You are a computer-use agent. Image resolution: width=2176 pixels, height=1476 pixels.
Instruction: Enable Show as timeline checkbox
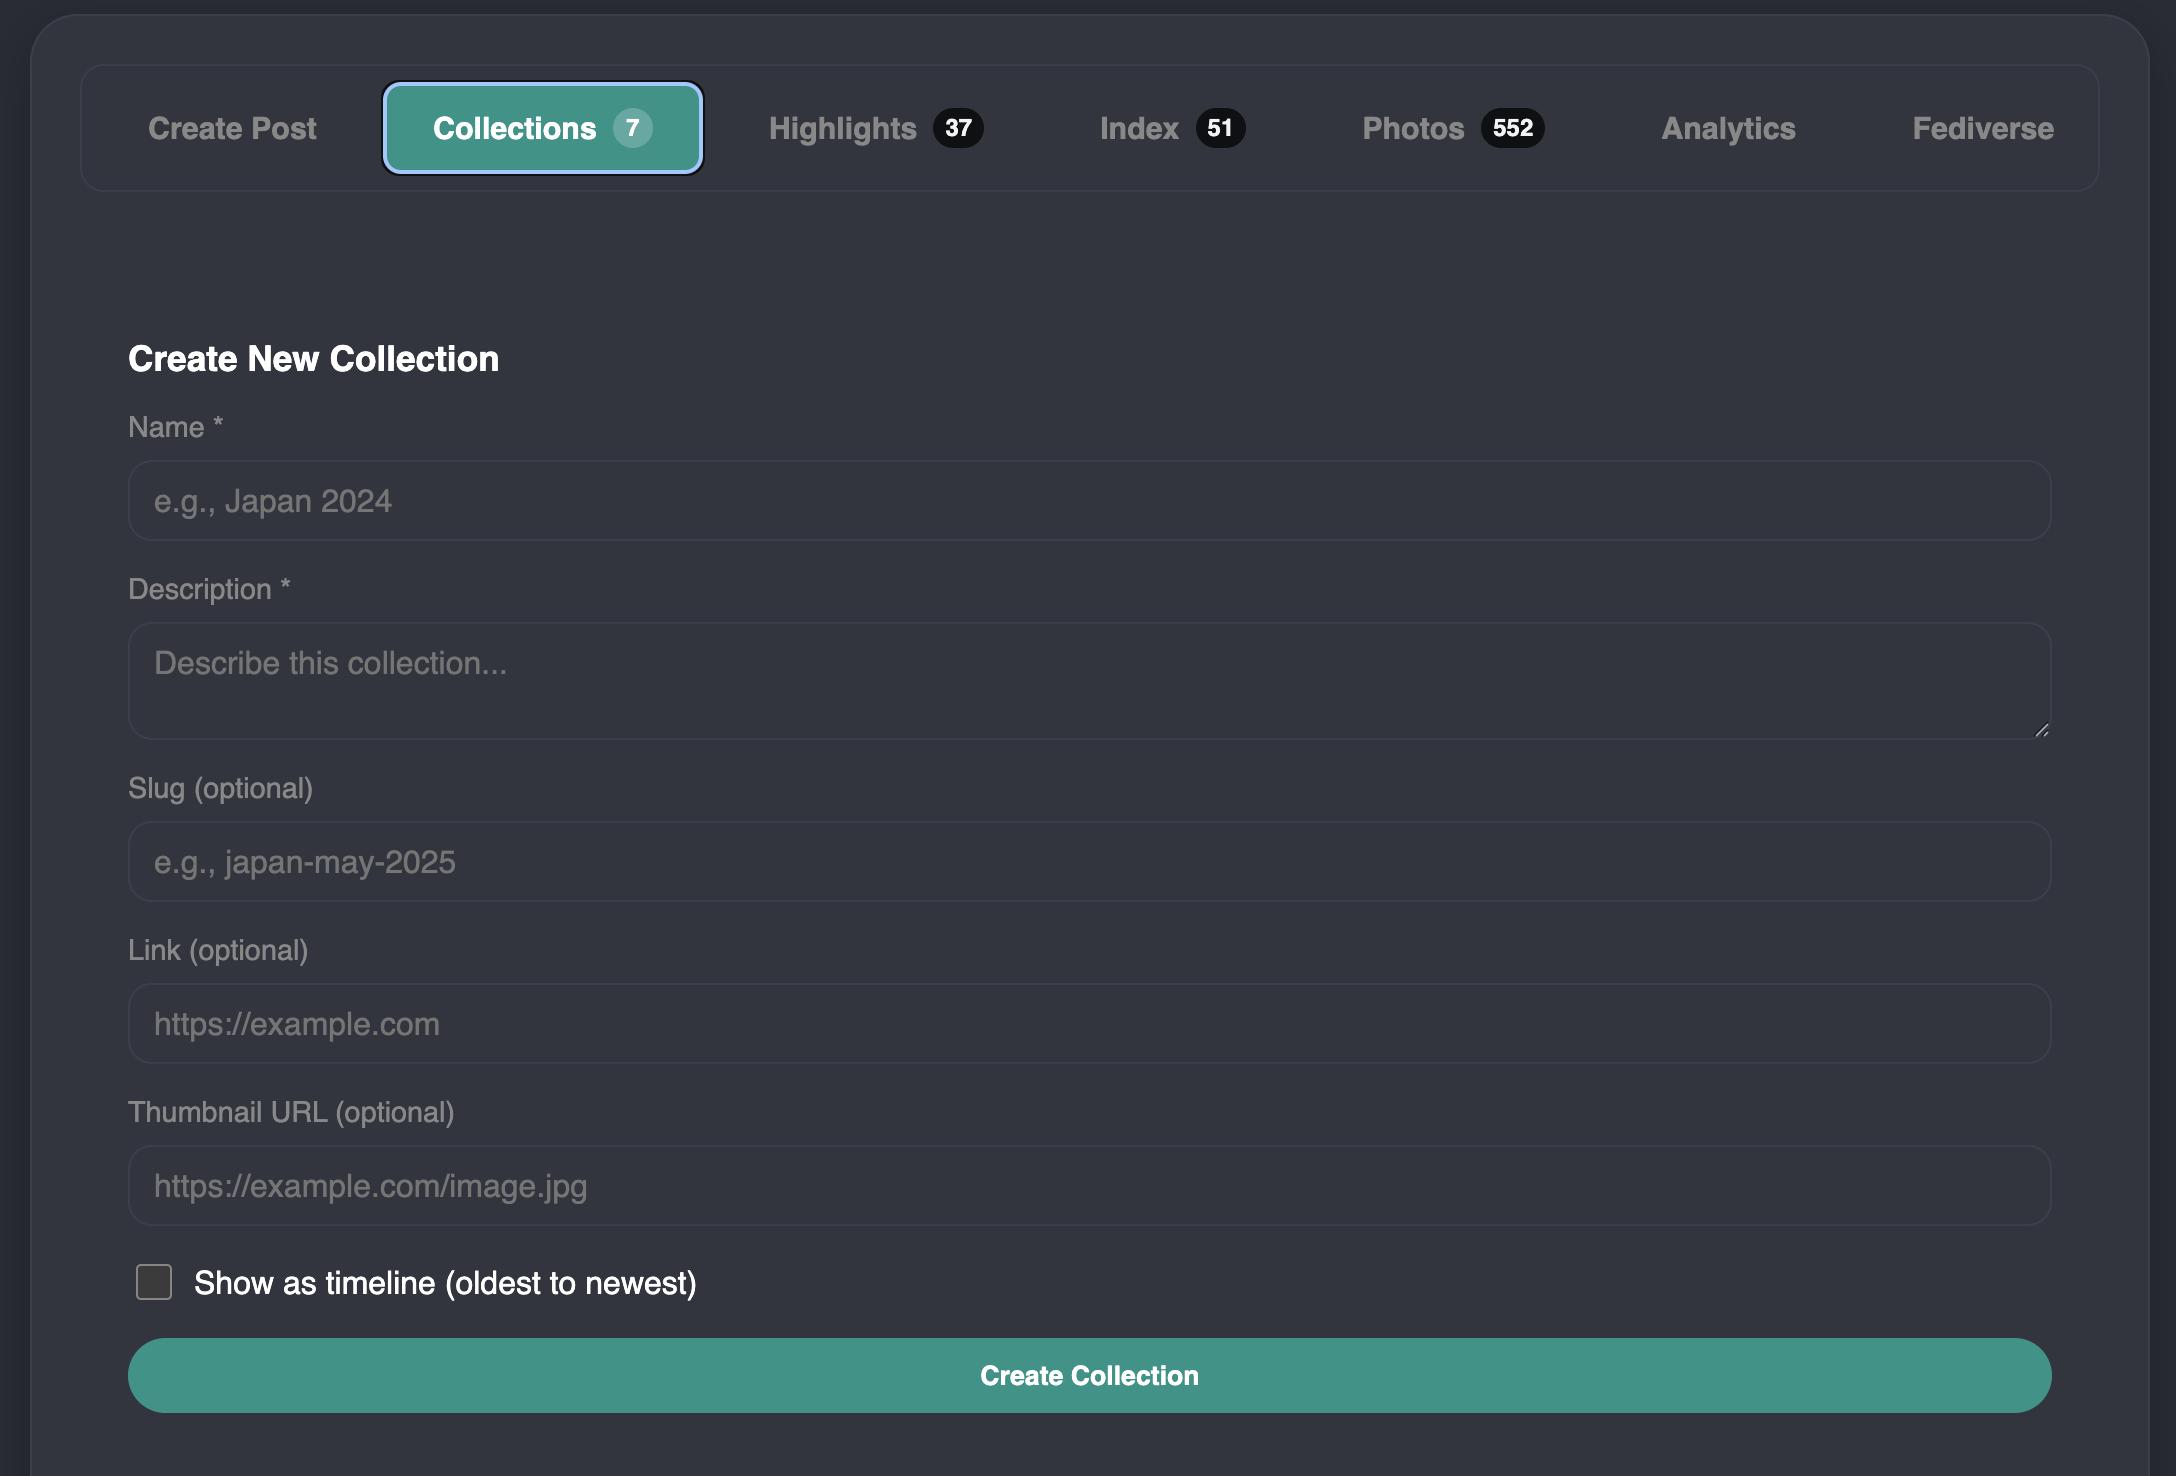click(x=154, y=1282)
